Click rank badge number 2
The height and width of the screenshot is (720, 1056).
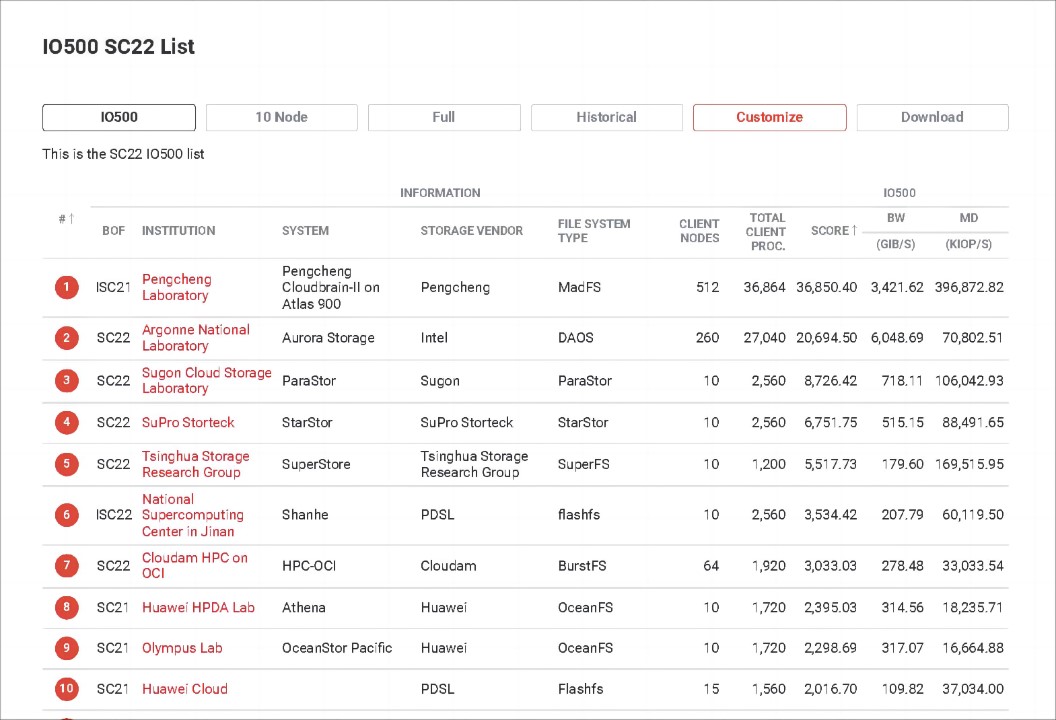tap(67, 338)
